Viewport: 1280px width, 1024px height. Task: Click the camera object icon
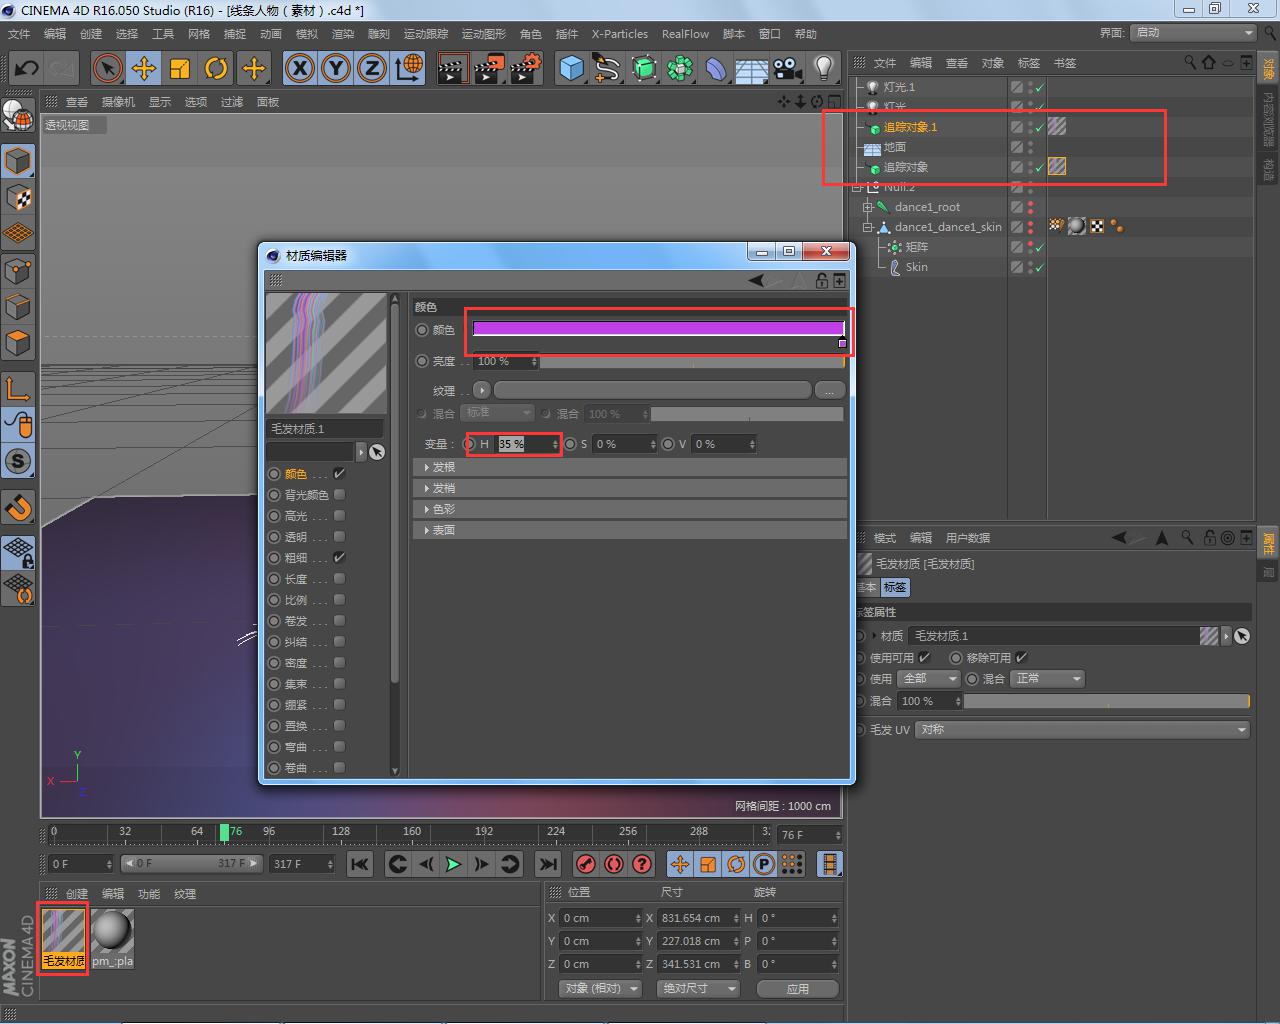[x=788, y=68]
